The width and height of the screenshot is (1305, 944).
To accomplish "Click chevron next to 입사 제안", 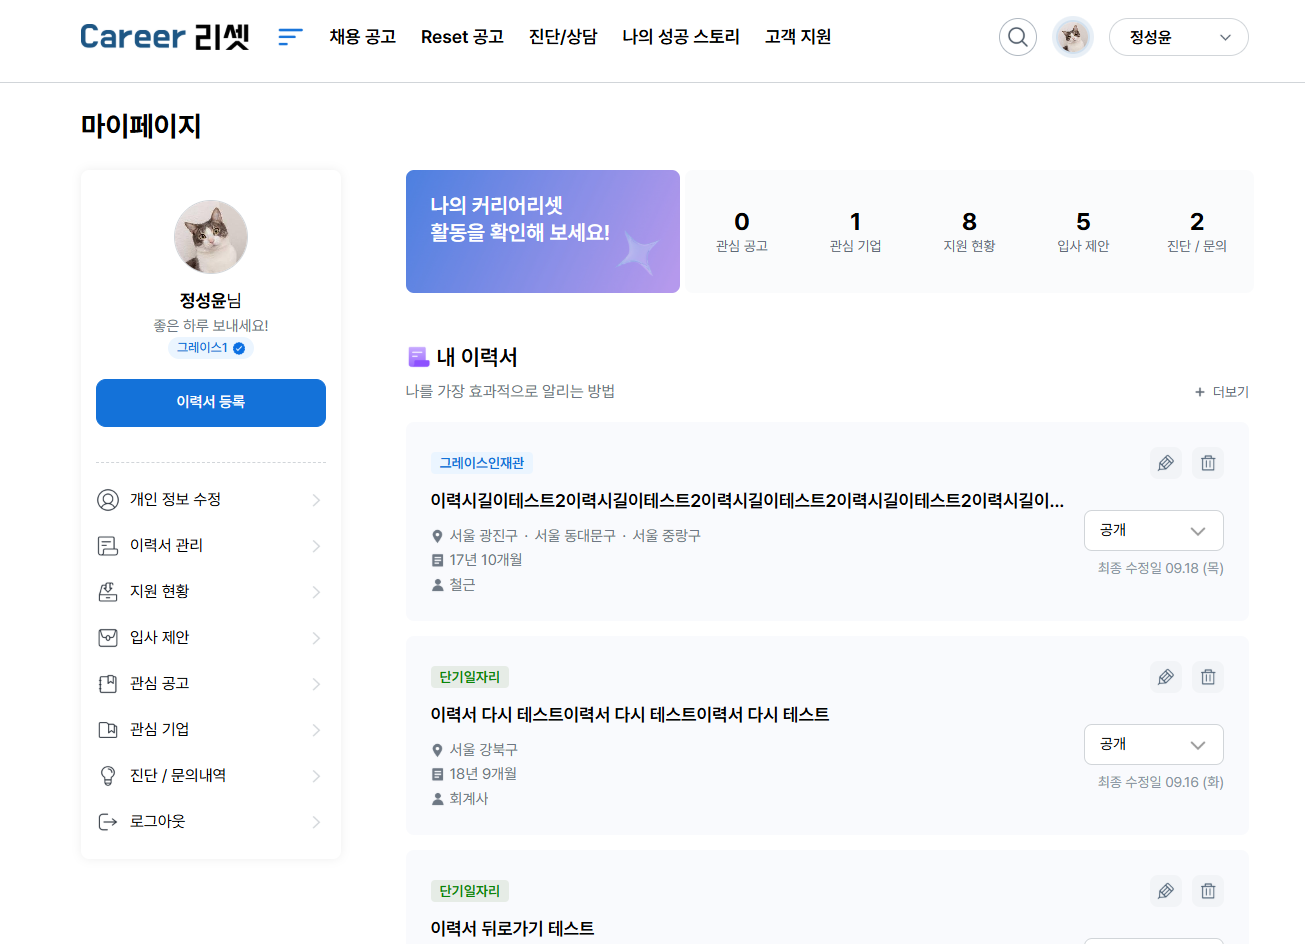I will [x=316, y=638].
